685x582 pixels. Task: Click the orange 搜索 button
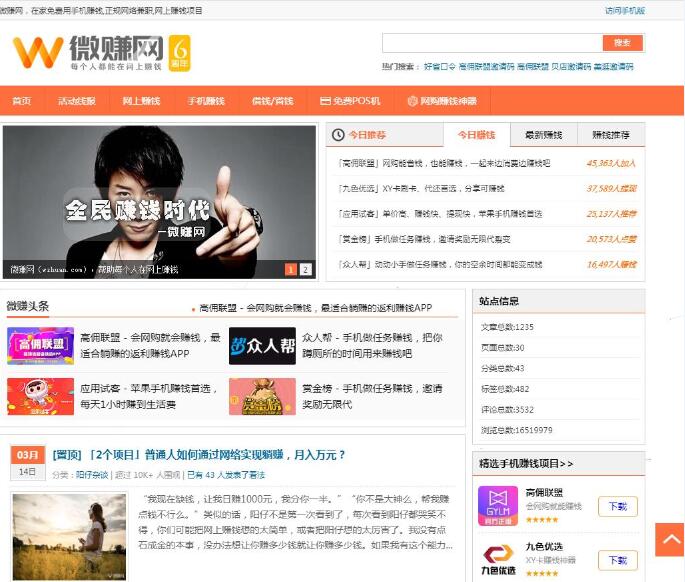pyautogui.click(x=622, y=43)
